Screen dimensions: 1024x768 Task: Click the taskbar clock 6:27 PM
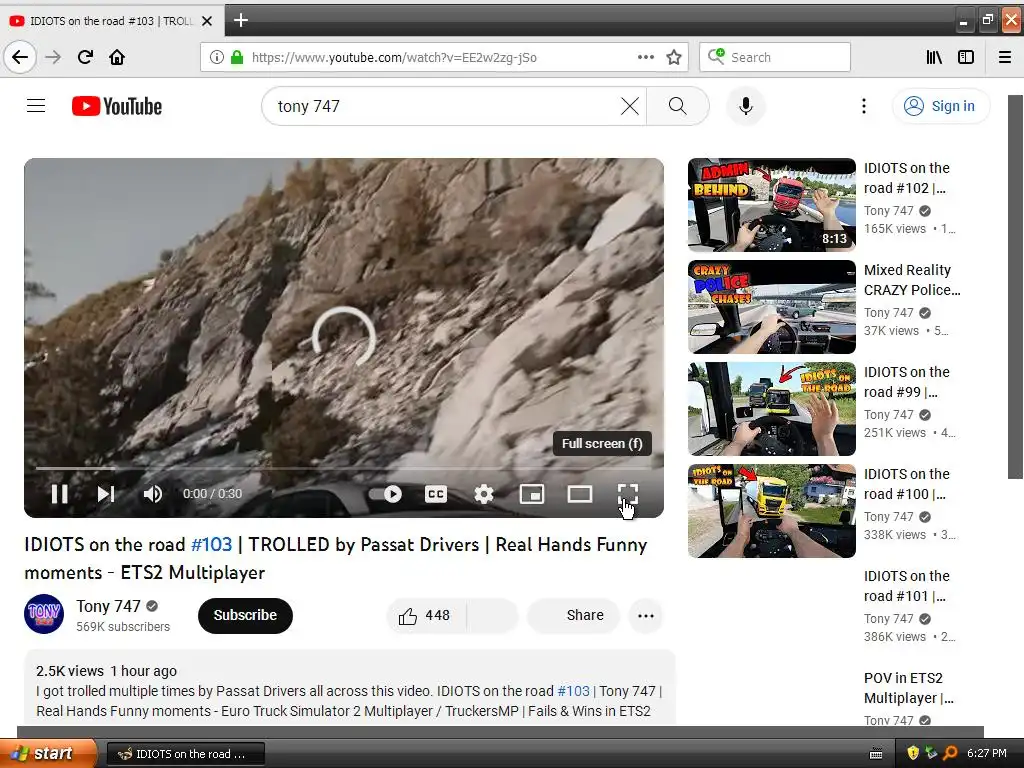(x=986, y=753)
